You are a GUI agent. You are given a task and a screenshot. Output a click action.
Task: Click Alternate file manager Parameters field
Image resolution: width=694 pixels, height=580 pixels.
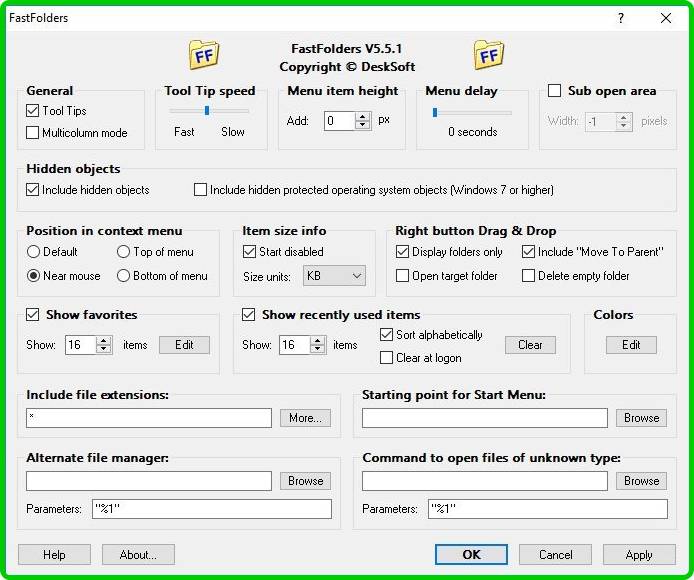pyautogui.click(x=212, y=509)
